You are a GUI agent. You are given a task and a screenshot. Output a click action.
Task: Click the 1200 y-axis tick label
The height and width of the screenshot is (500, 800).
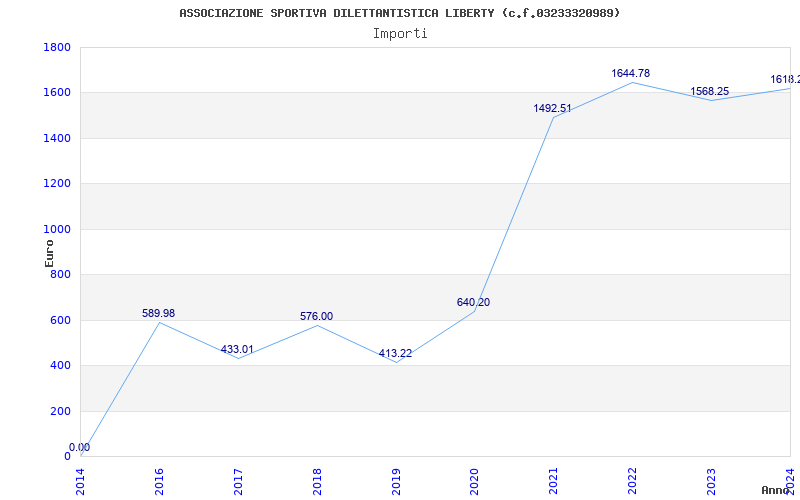coord(57,184)
